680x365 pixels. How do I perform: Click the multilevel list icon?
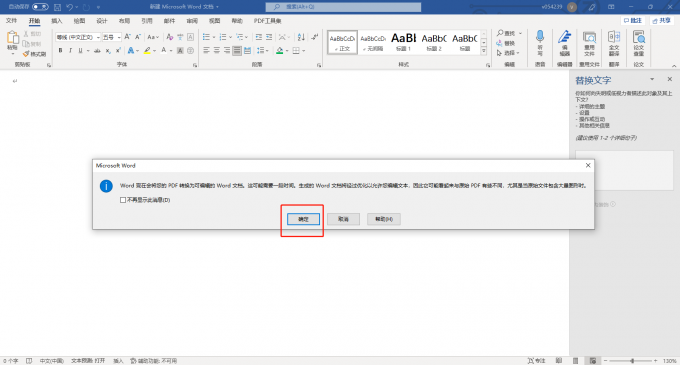click(240, 37)
